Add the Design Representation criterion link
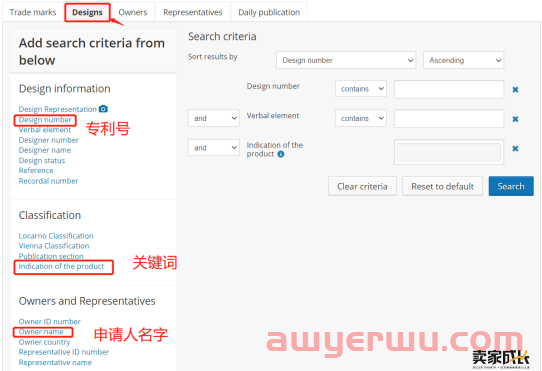 coord(58,109)
